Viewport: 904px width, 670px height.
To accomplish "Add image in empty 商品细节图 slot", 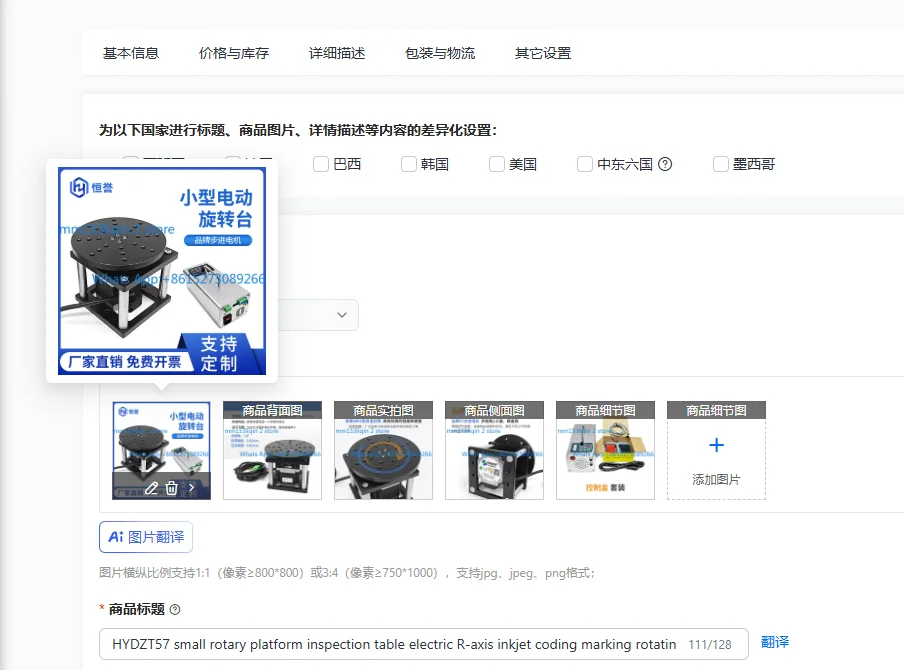I will tap(716, 450).
